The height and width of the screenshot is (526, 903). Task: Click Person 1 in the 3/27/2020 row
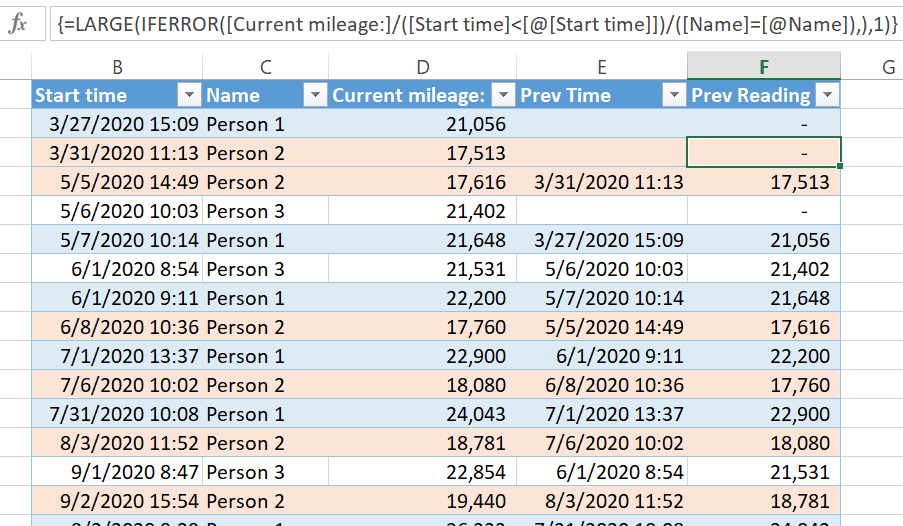tap(265, 124)
